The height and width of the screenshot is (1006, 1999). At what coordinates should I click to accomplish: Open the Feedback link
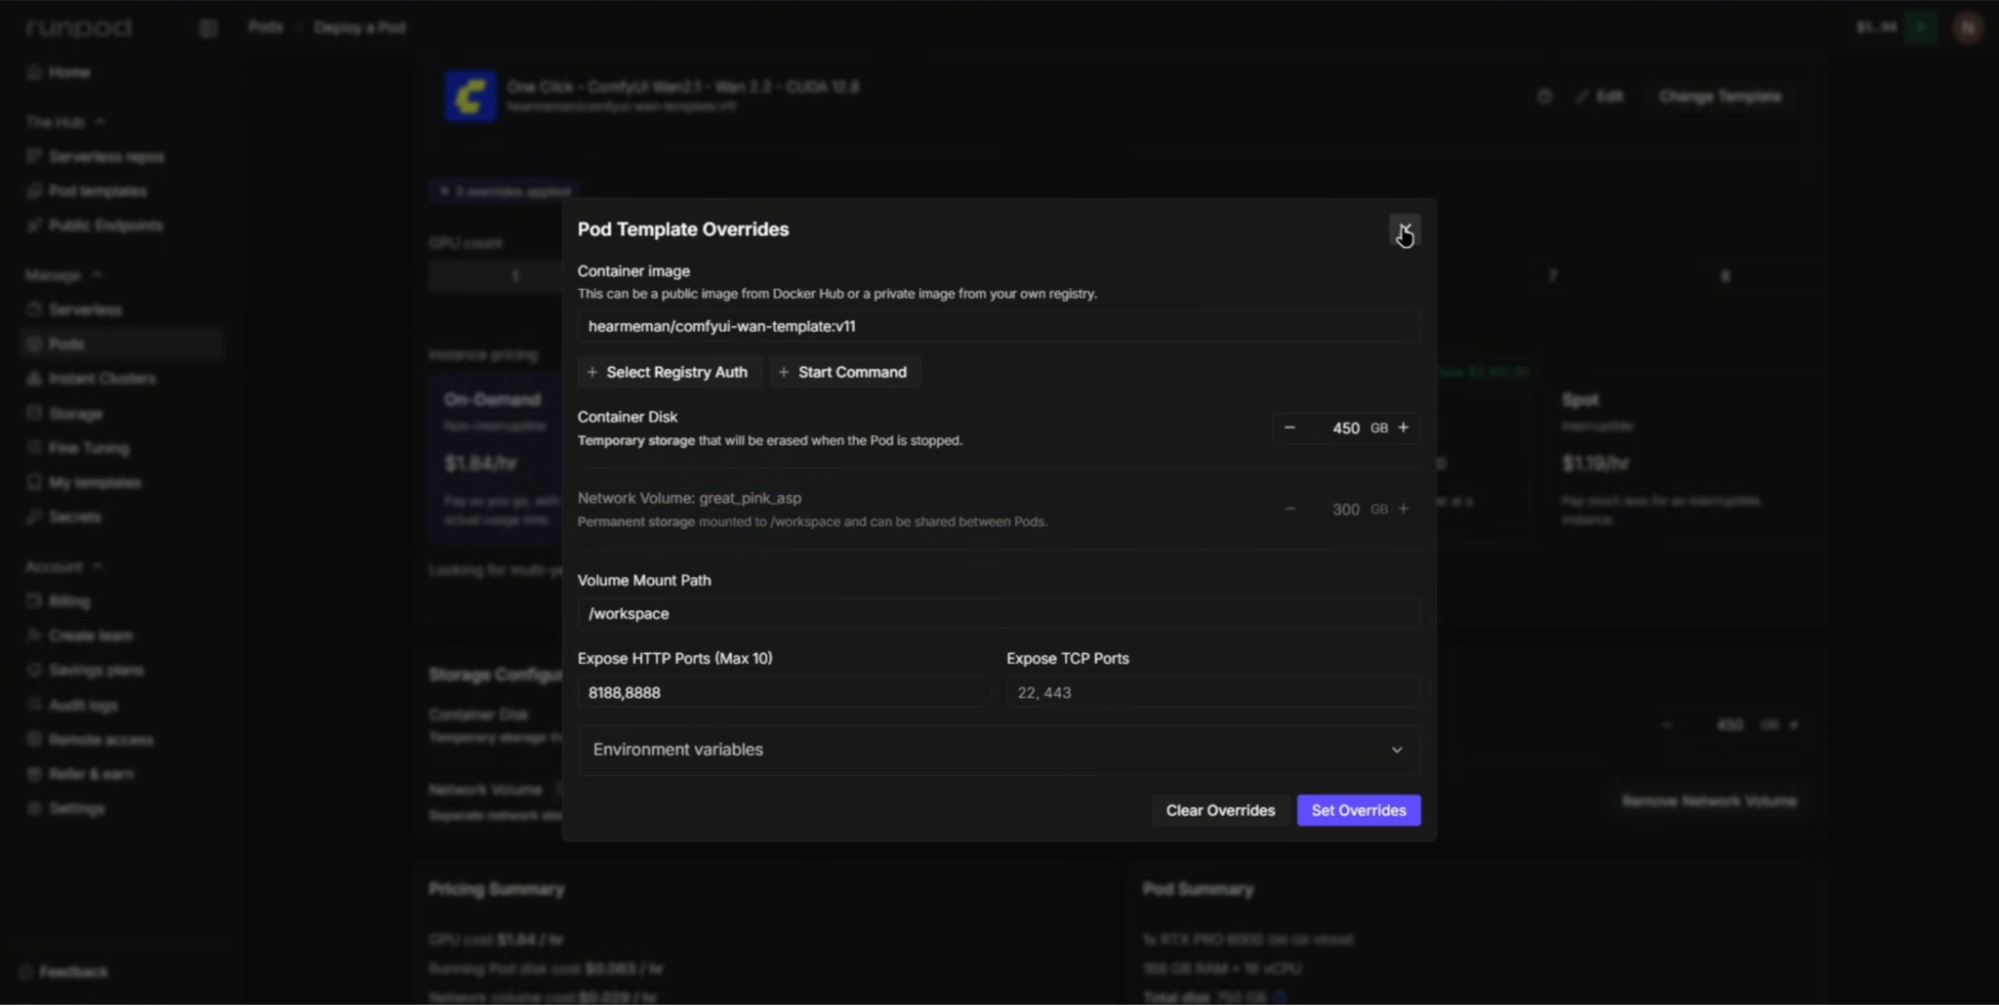64,972
